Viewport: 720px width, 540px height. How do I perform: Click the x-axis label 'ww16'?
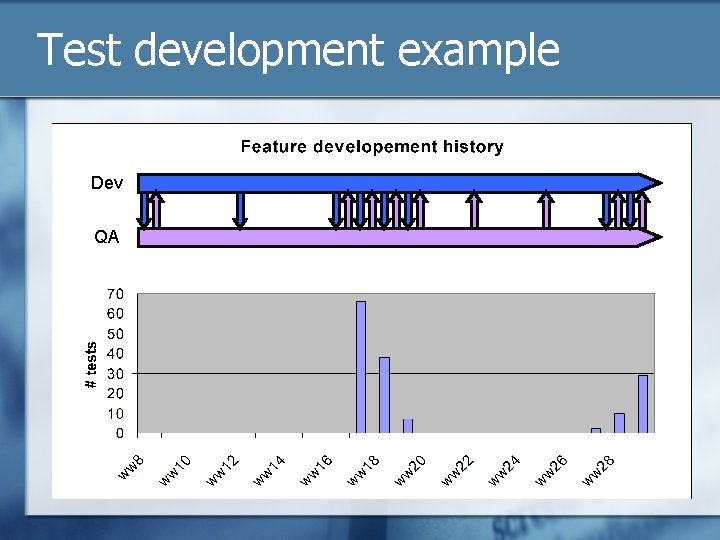(x=316, y=470)
